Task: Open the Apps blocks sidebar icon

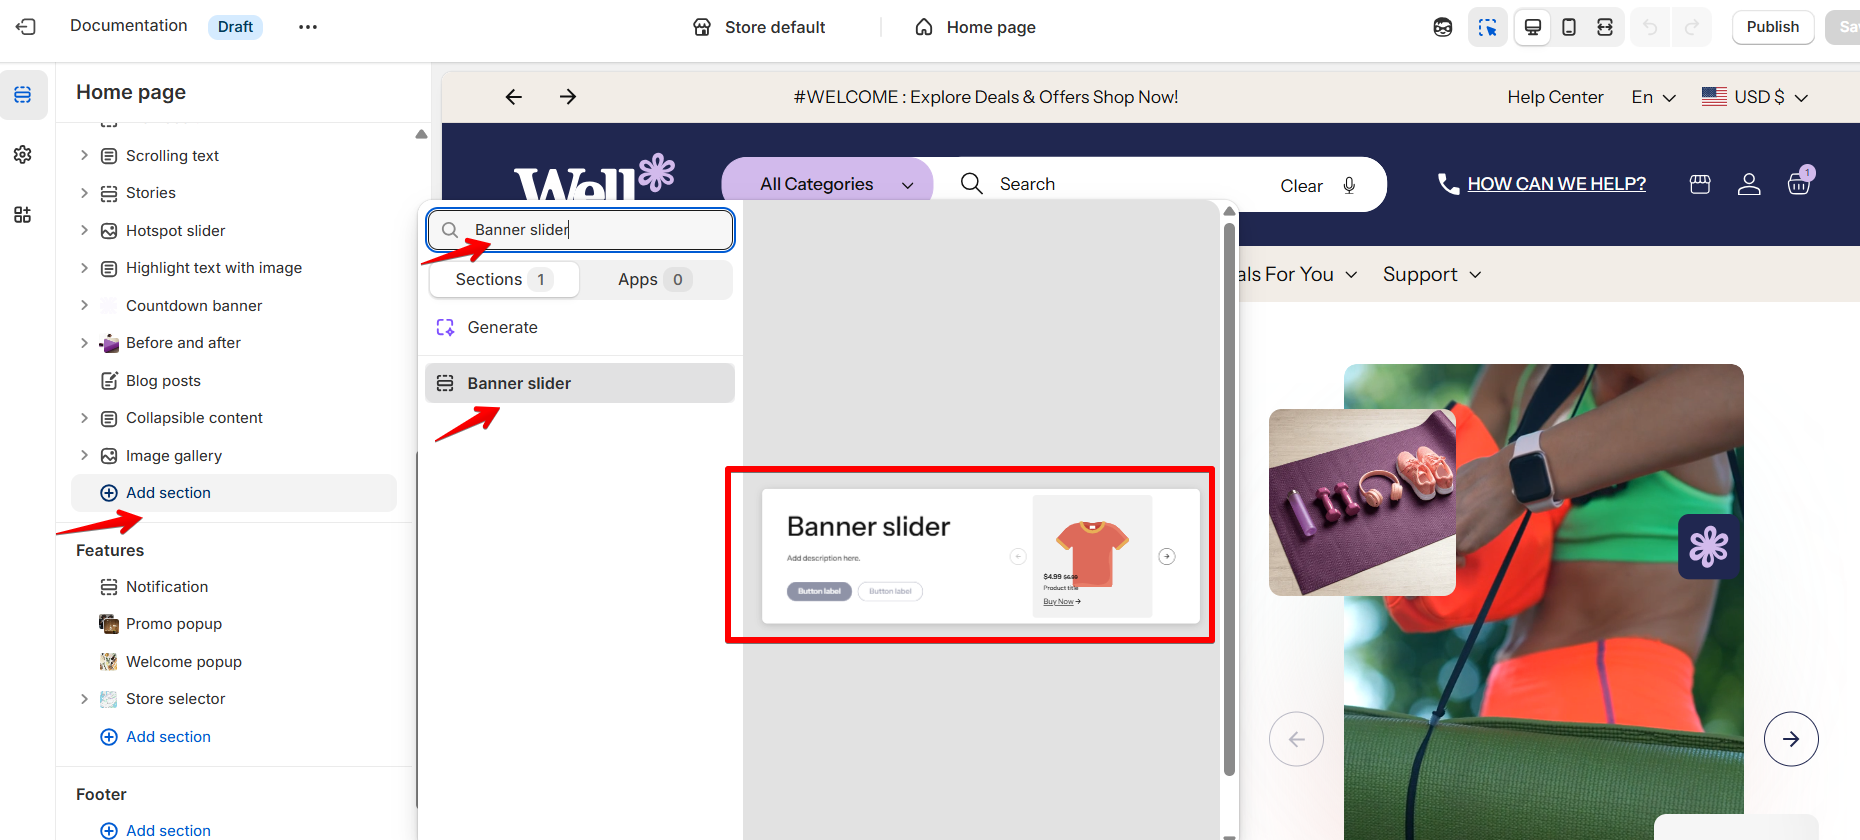Action: point(23,215)
